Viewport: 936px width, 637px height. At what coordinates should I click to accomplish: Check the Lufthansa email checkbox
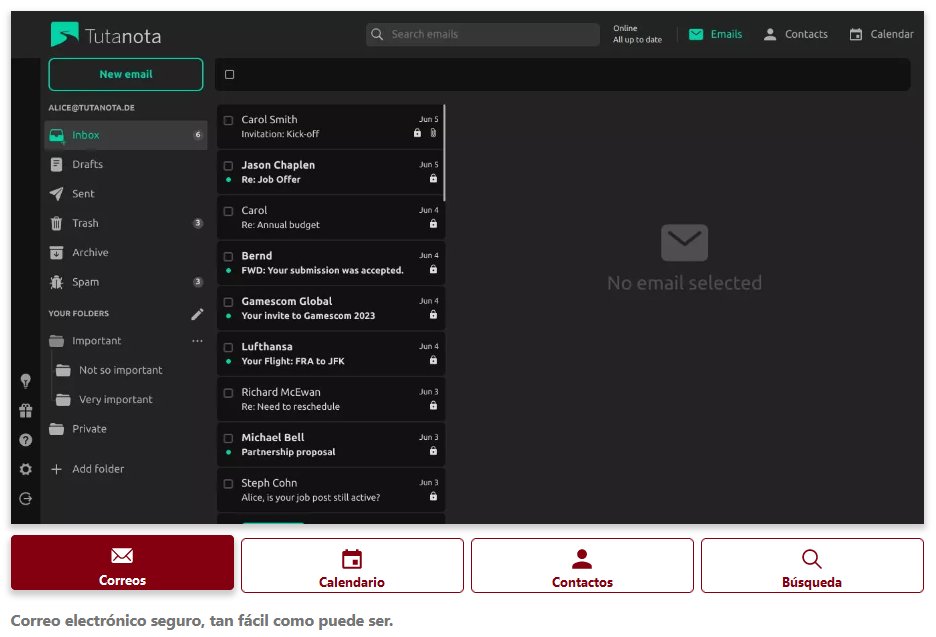pyautogui.click(x=228, y=347)
